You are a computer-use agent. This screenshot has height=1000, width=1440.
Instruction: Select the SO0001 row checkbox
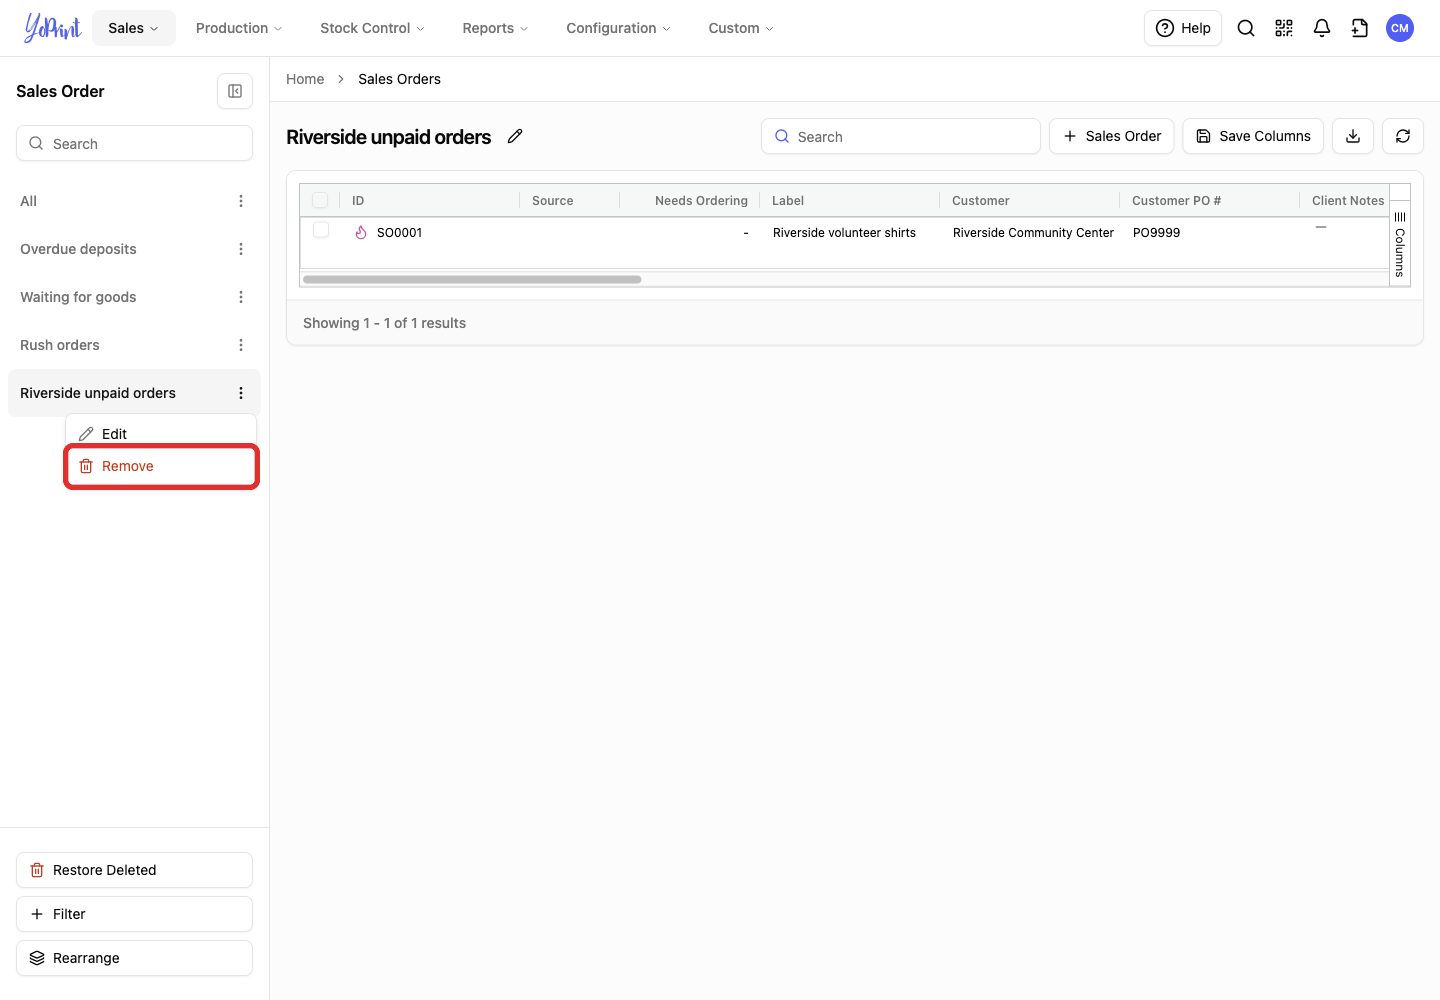click(321, 230)
